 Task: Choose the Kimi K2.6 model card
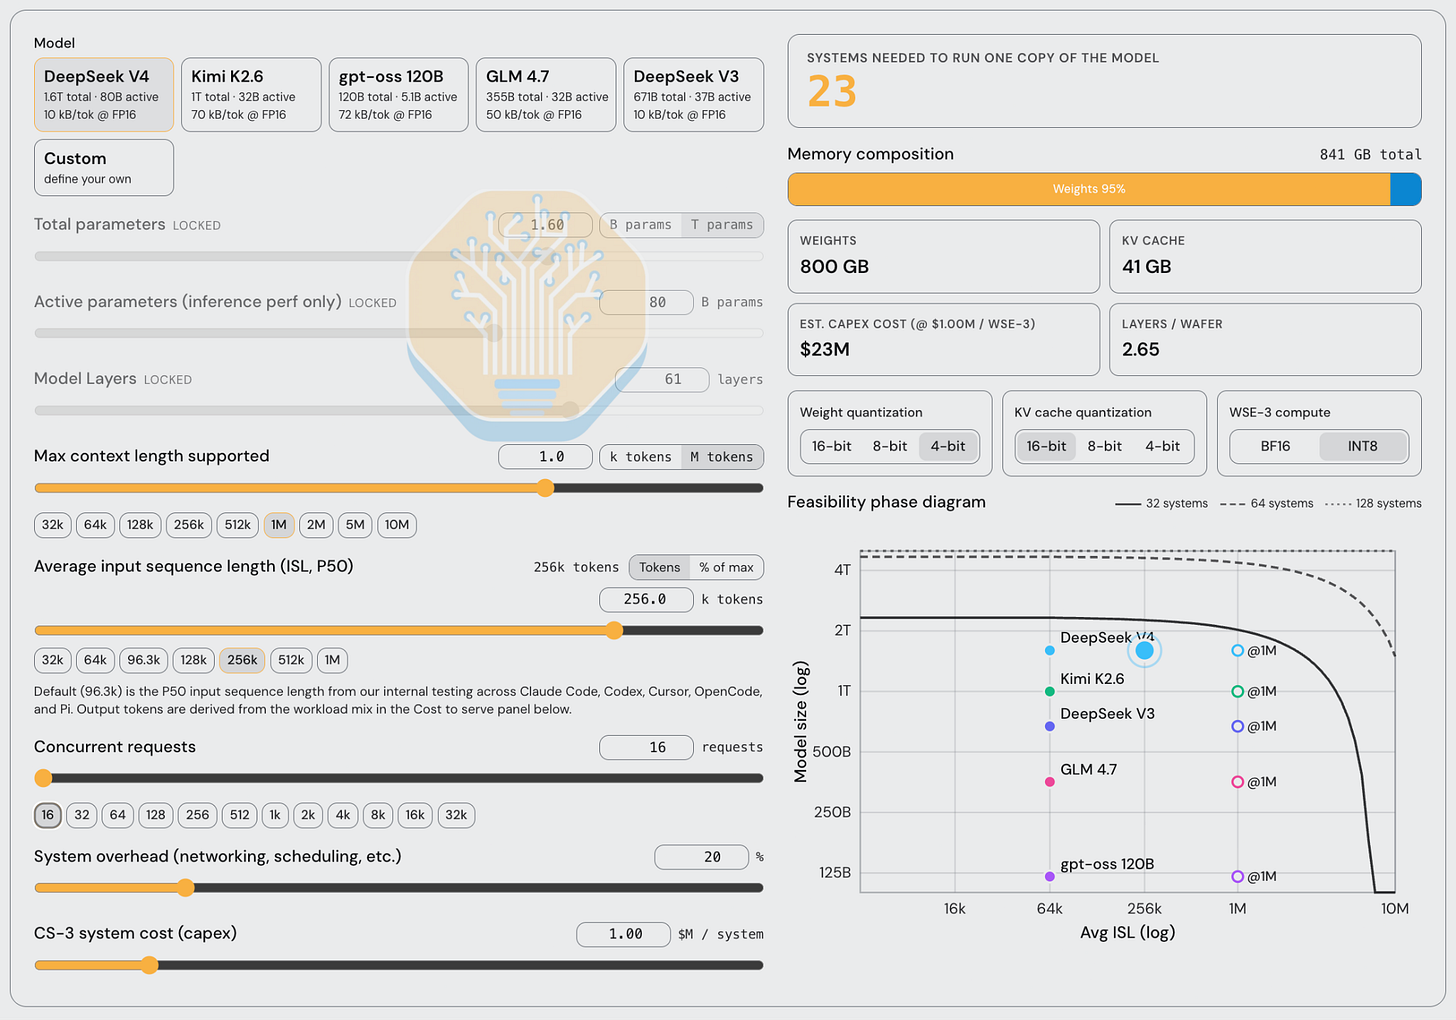coord(251,95)
